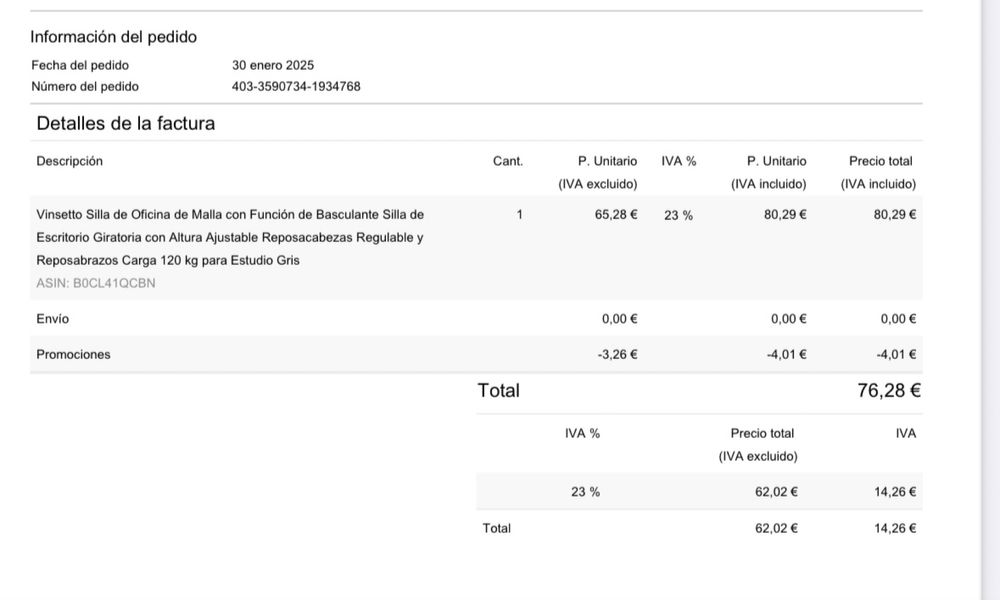Image resolution: width=1000 pixels, height=600 pixels.
Task: Click the 23 % IVA rate in product row
Action: (x=678, y=215)
